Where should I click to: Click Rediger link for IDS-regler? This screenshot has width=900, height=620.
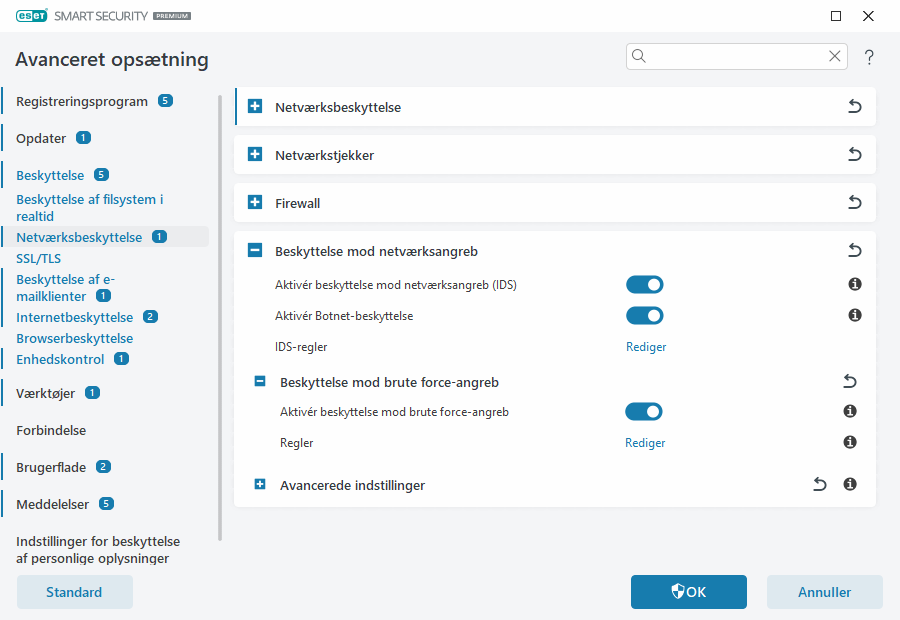pyautogui.click(x=645, y=347)
